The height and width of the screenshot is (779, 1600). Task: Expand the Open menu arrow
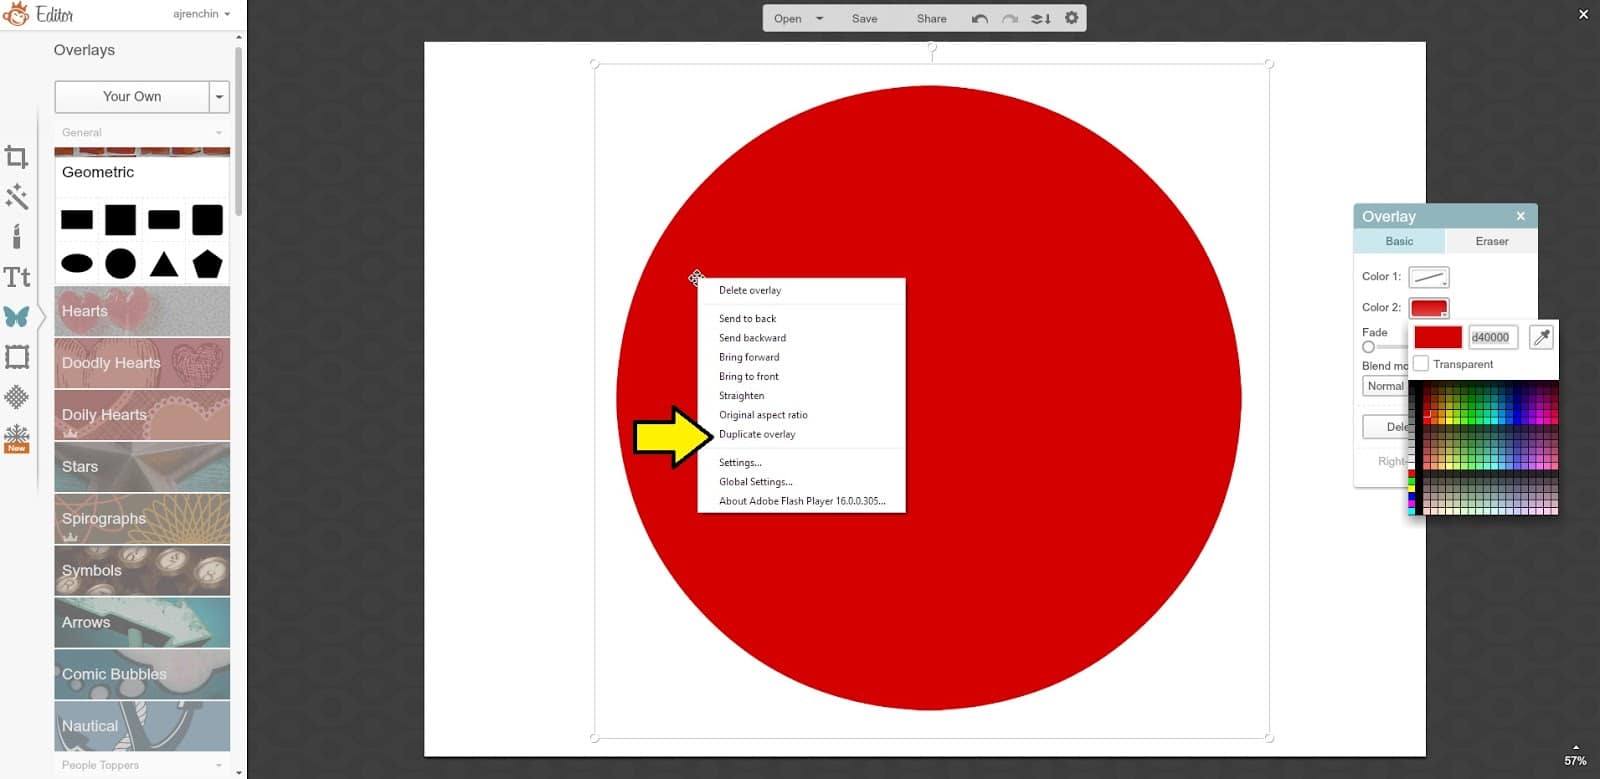click(x=819, y=18)
